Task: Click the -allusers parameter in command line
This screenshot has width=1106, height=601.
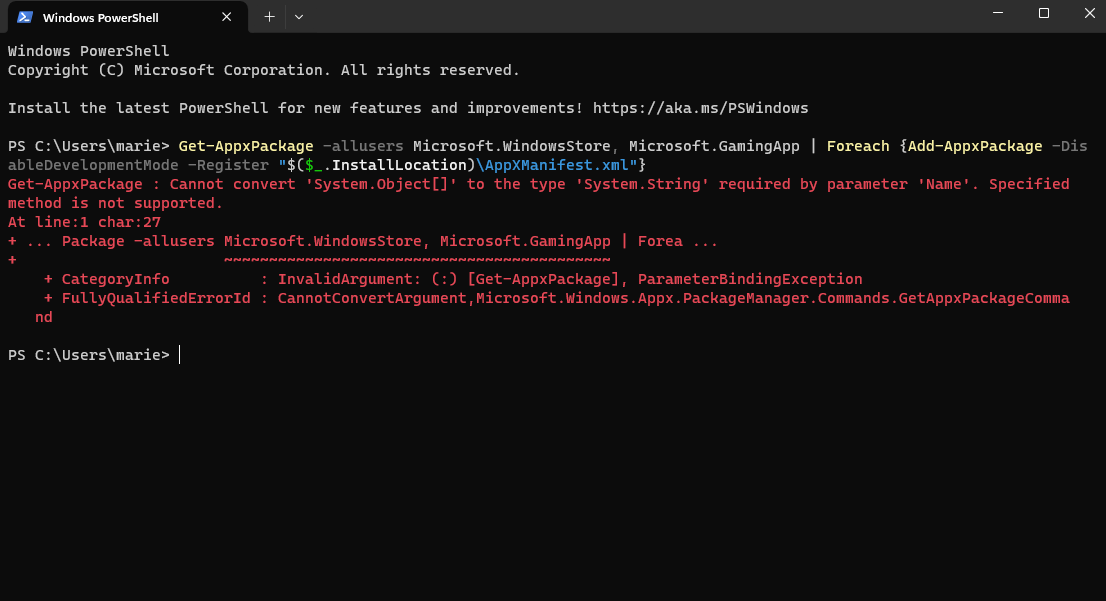Action: (x=363, y=146)
